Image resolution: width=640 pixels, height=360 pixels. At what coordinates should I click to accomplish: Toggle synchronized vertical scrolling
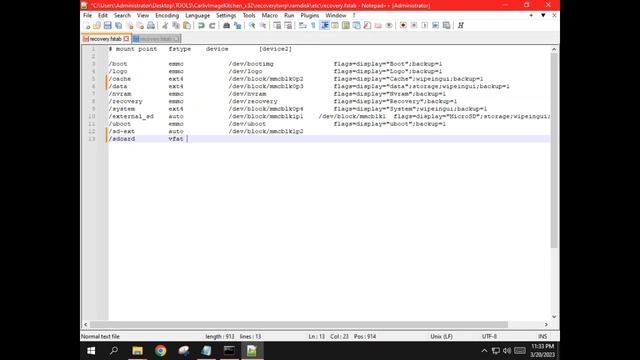pos(277,25)
